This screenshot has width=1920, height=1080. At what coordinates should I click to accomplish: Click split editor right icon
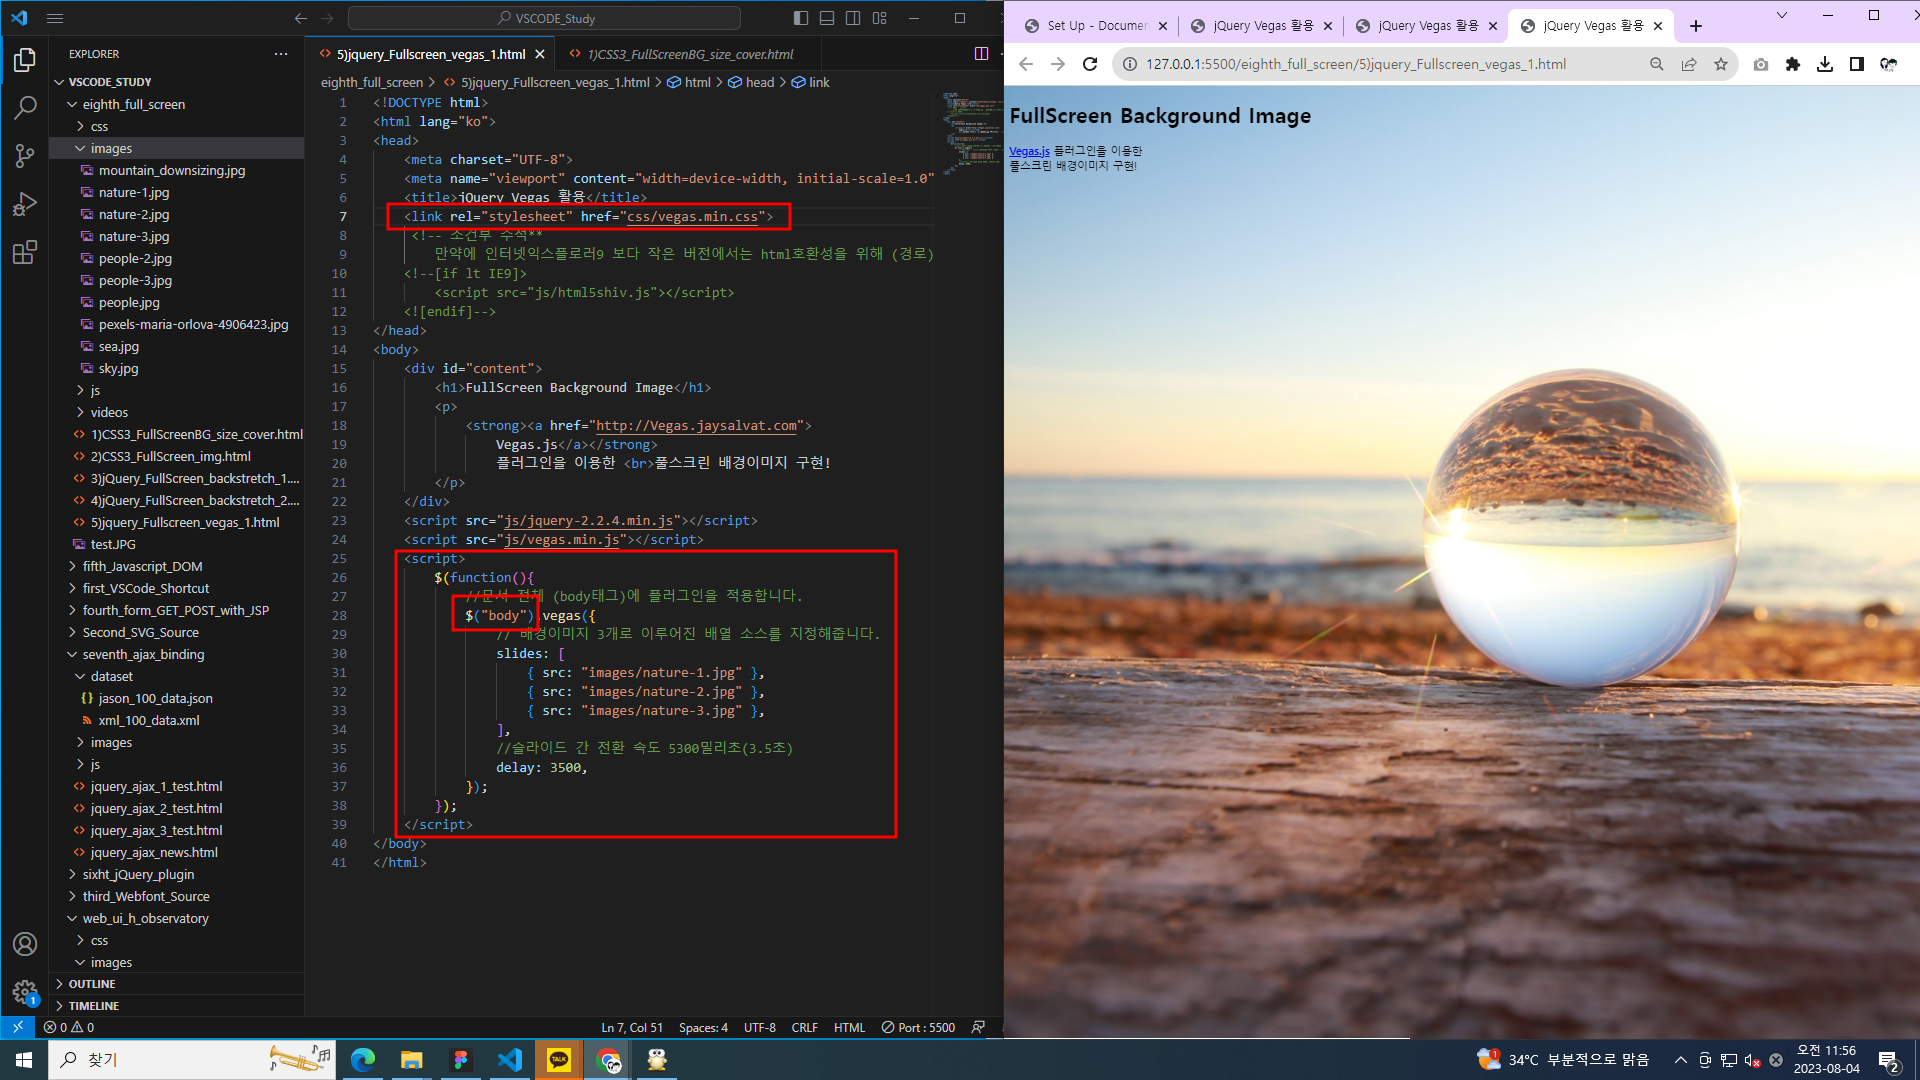(x=981, y=54)
